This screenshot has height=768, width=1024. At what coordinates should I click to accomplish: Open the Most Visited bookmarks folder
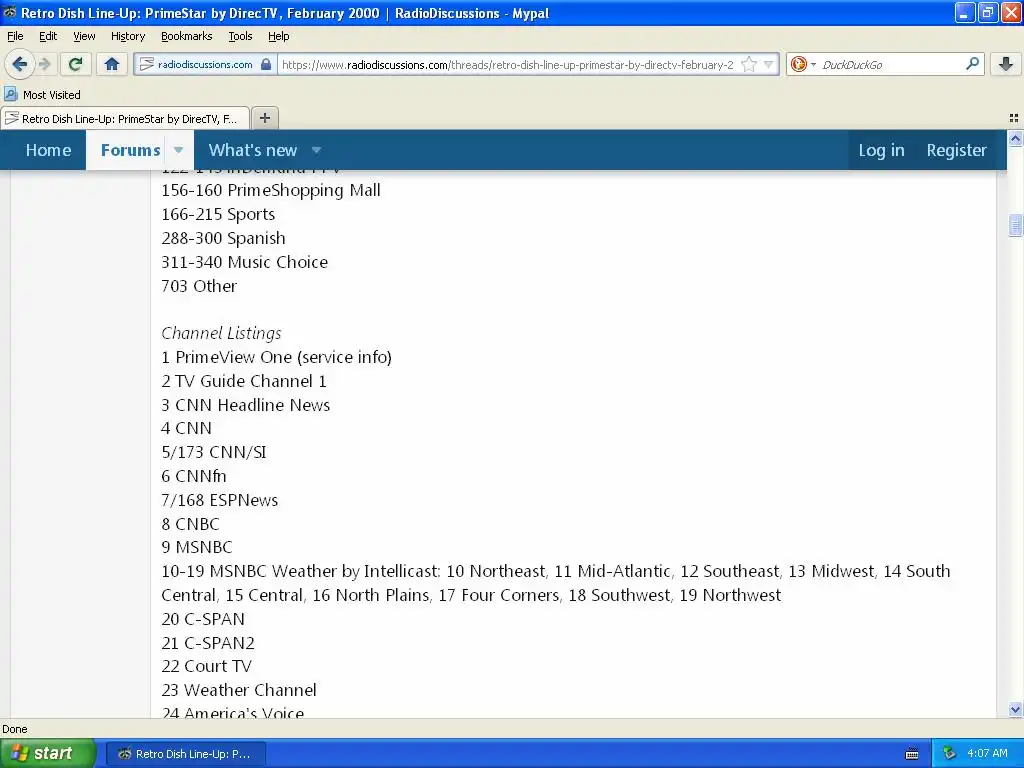(42, 95)
